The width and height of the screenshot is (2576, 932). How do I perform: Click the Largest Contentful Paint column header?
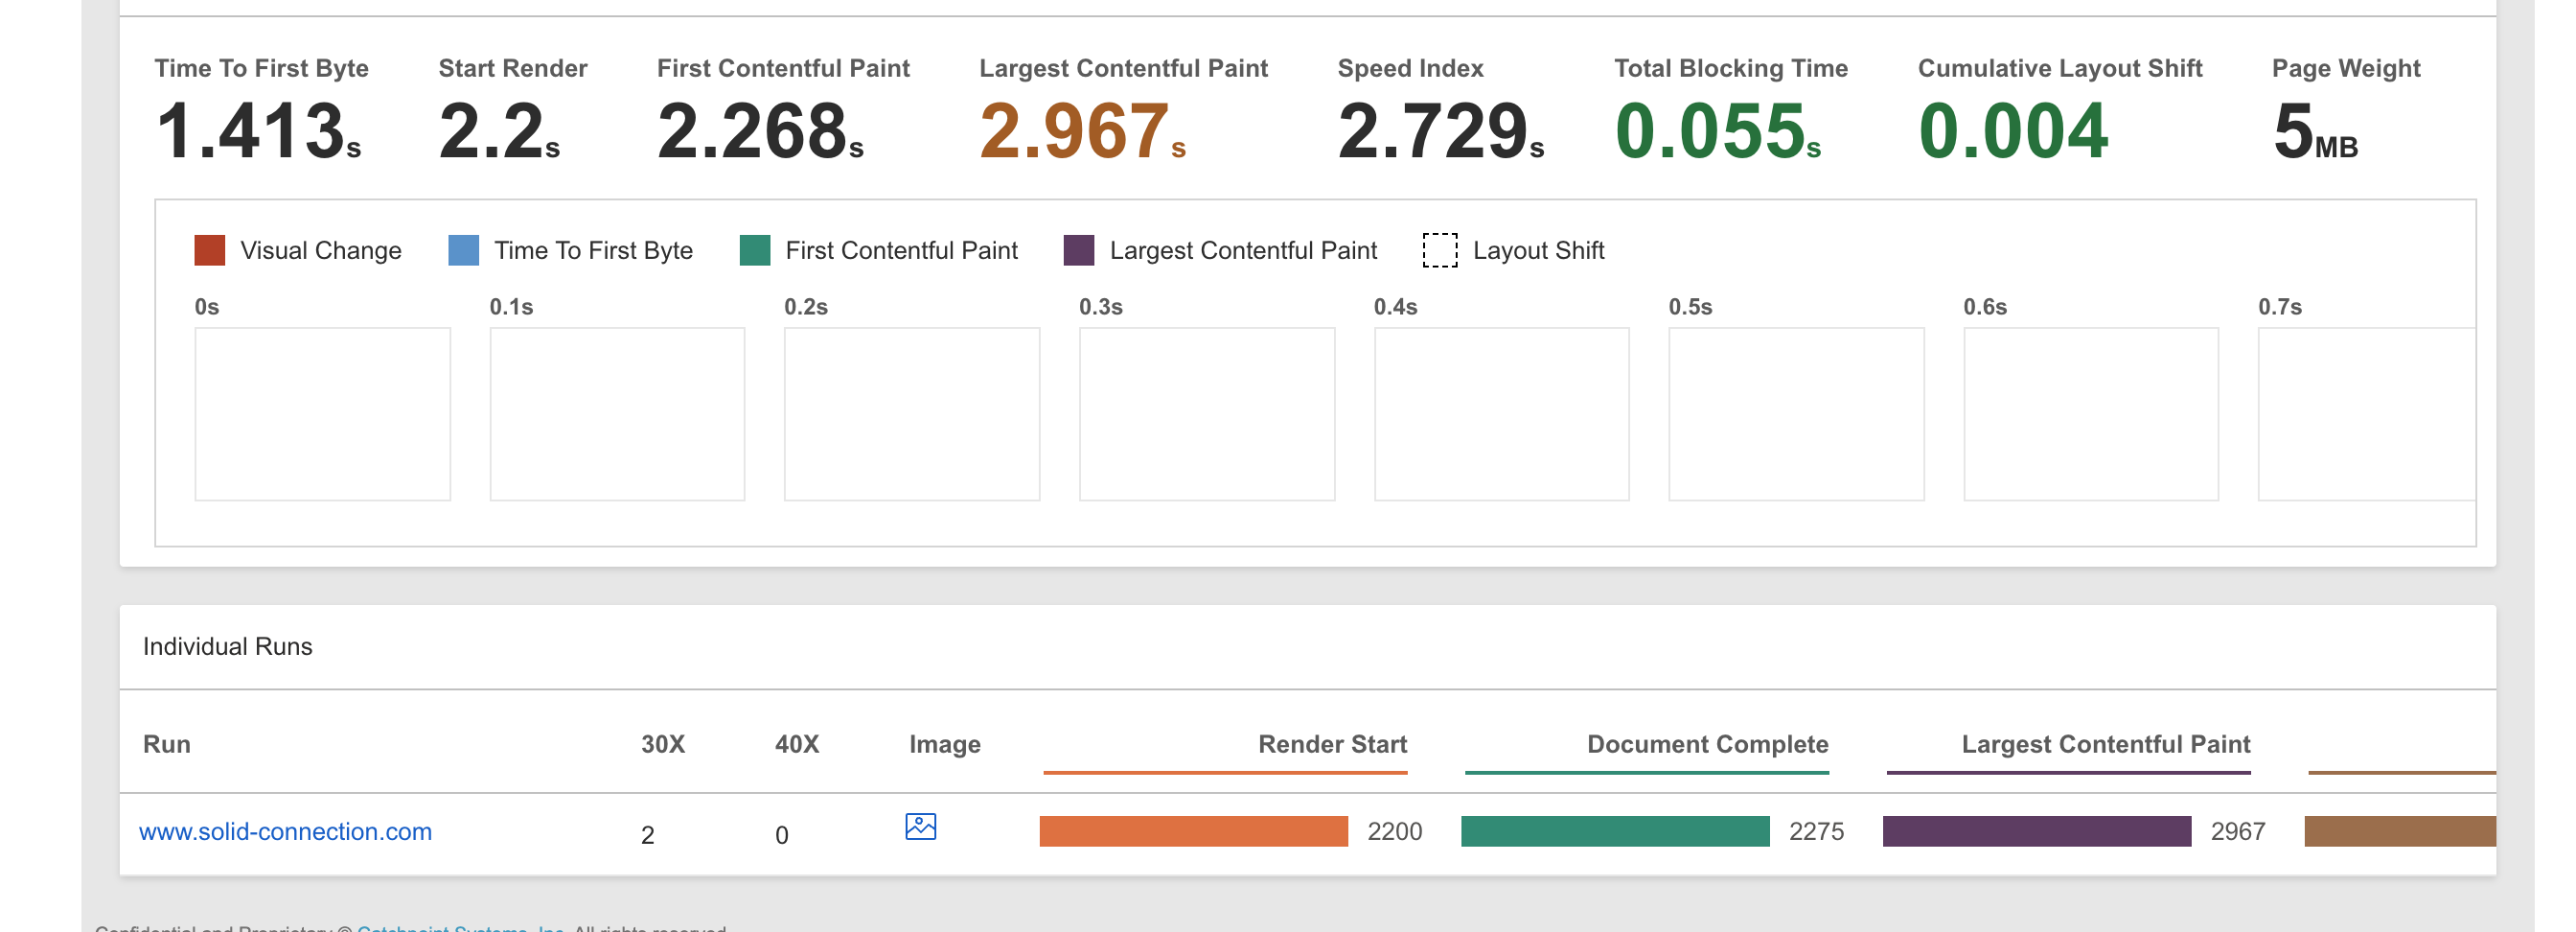click(x=2105, y=745)
